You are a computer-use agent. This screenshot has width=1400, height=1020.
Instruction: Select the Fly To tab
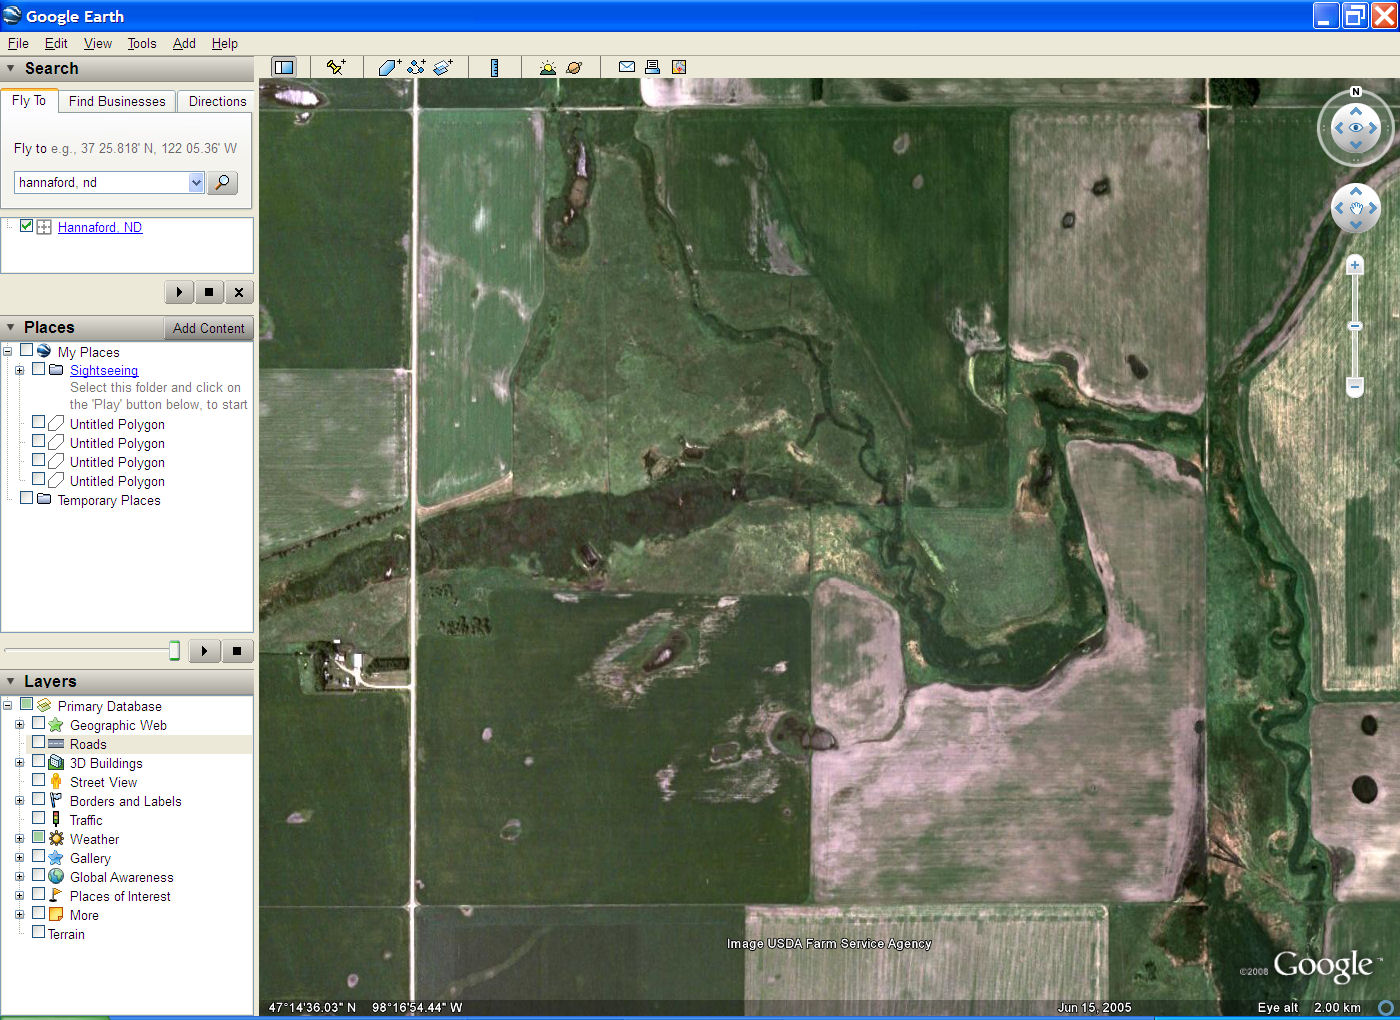point(29,100)
